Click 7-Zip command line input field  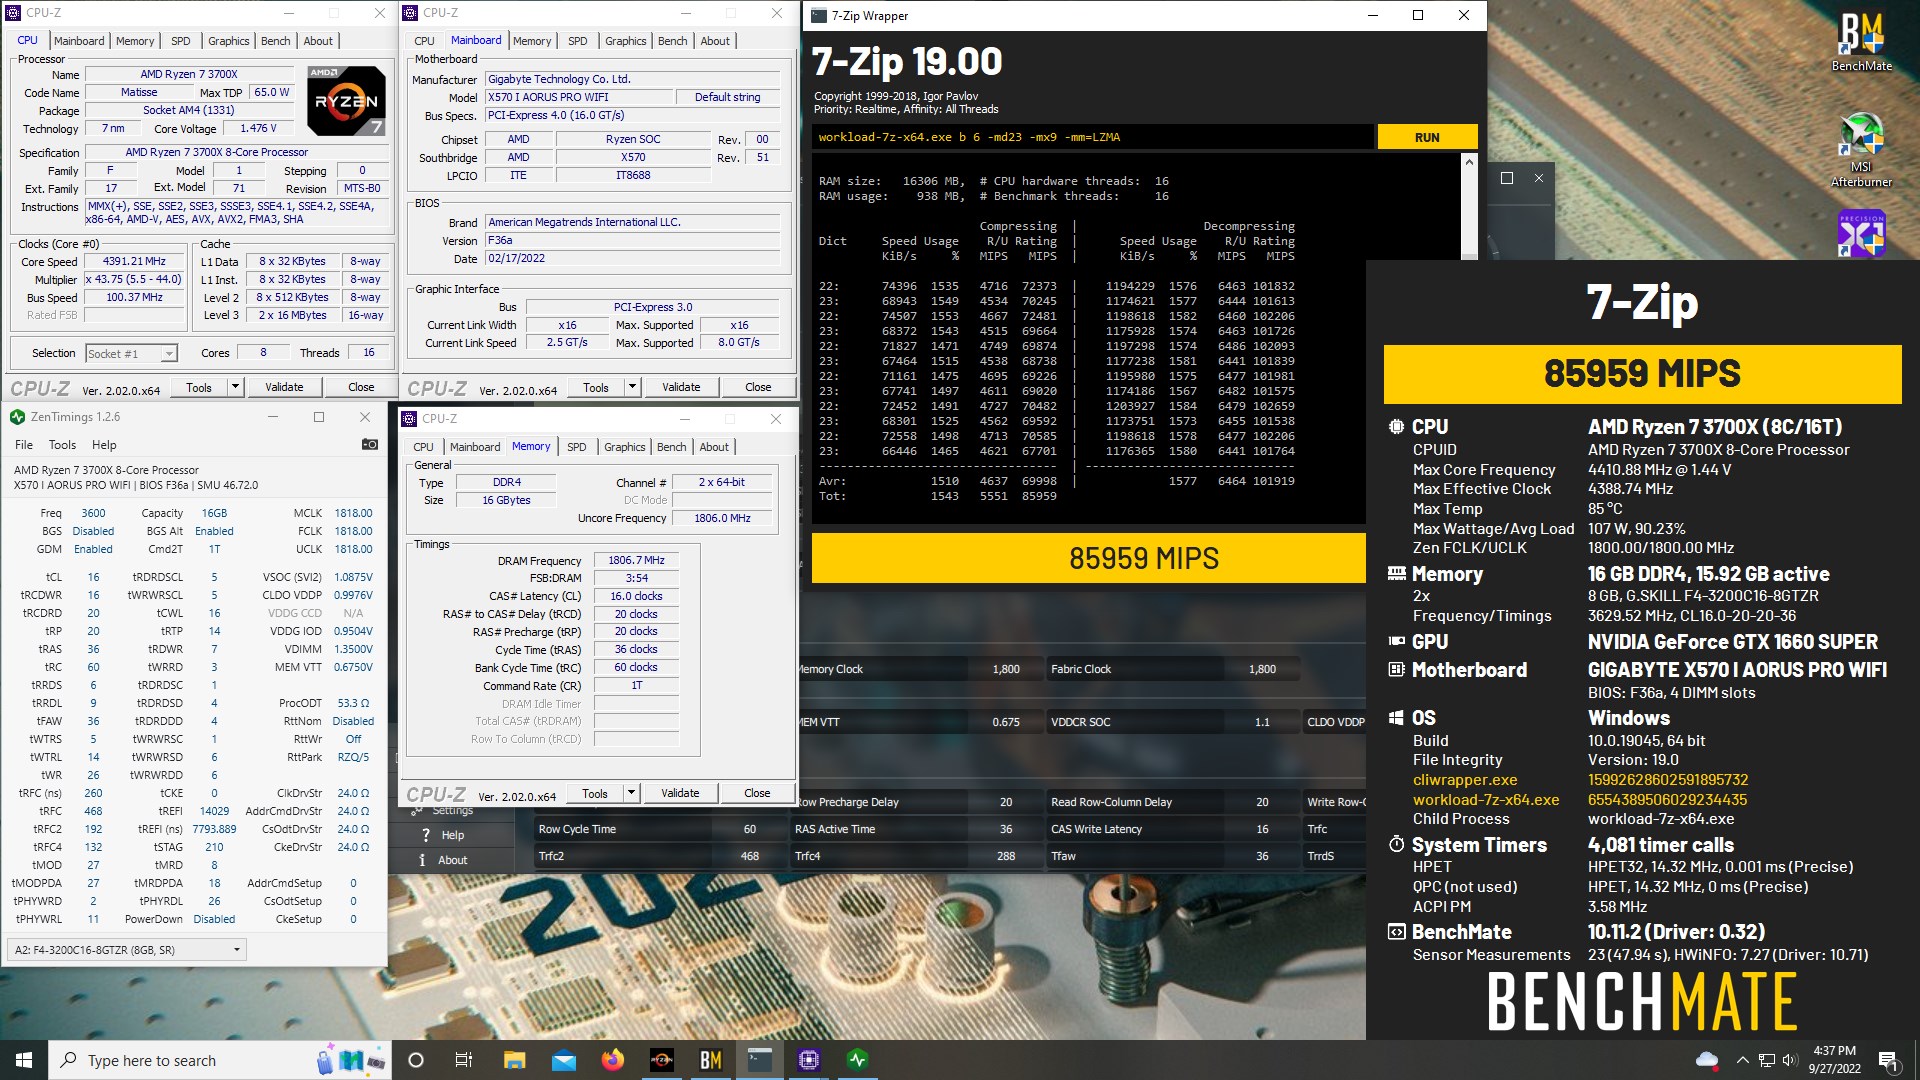click(1092, 137)
